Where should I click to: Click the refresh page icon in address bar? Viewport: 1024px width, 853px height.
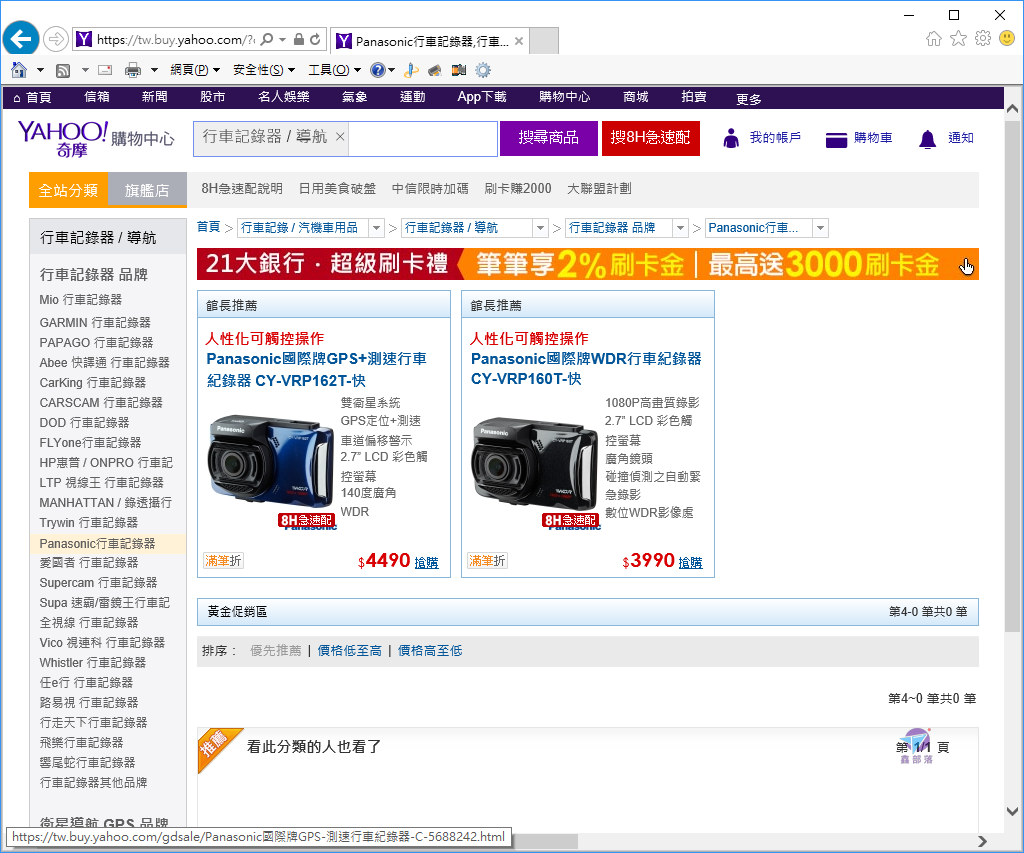pyautogui.click(x=315, y=39)
